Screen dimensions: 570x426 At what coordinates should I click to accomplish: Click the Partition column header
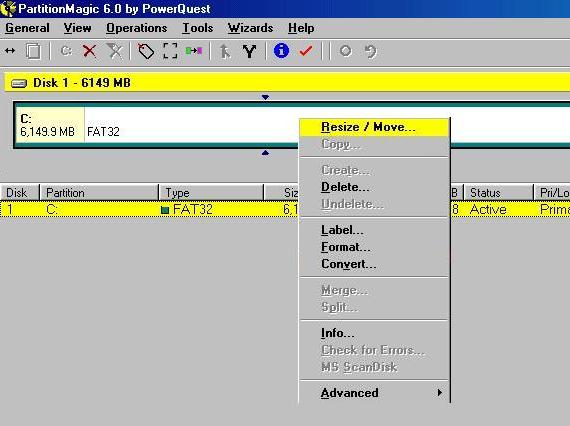coord(99,193)
